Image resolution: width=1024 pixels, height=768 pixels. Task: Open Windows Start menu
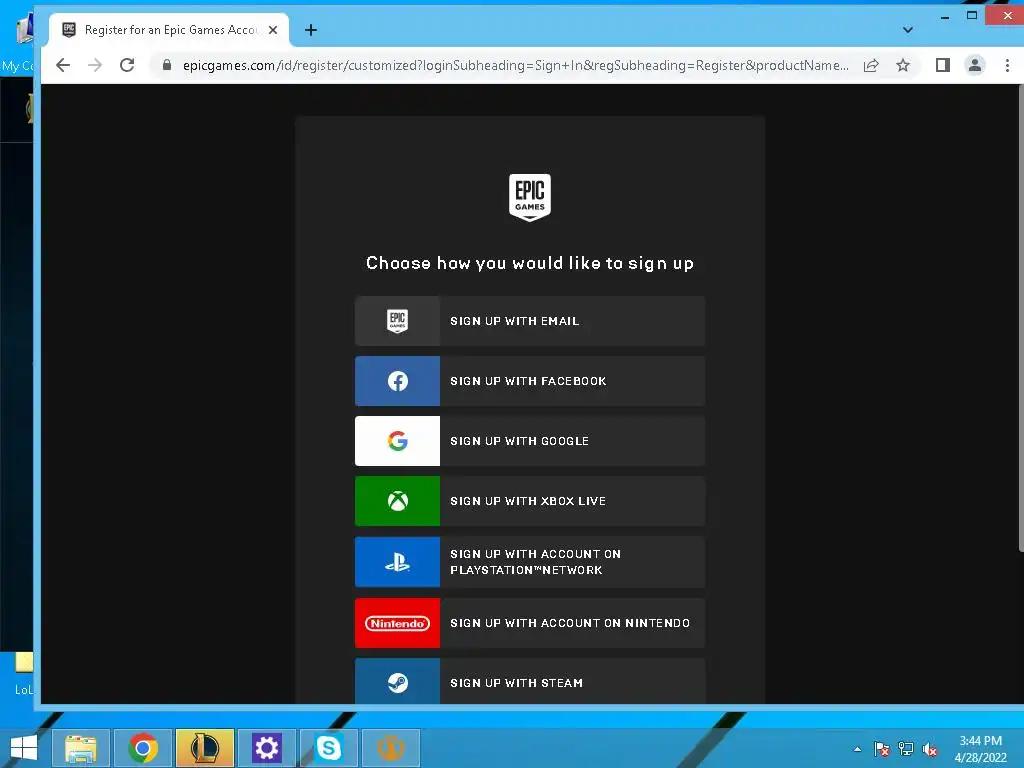(x=24, y=748)
